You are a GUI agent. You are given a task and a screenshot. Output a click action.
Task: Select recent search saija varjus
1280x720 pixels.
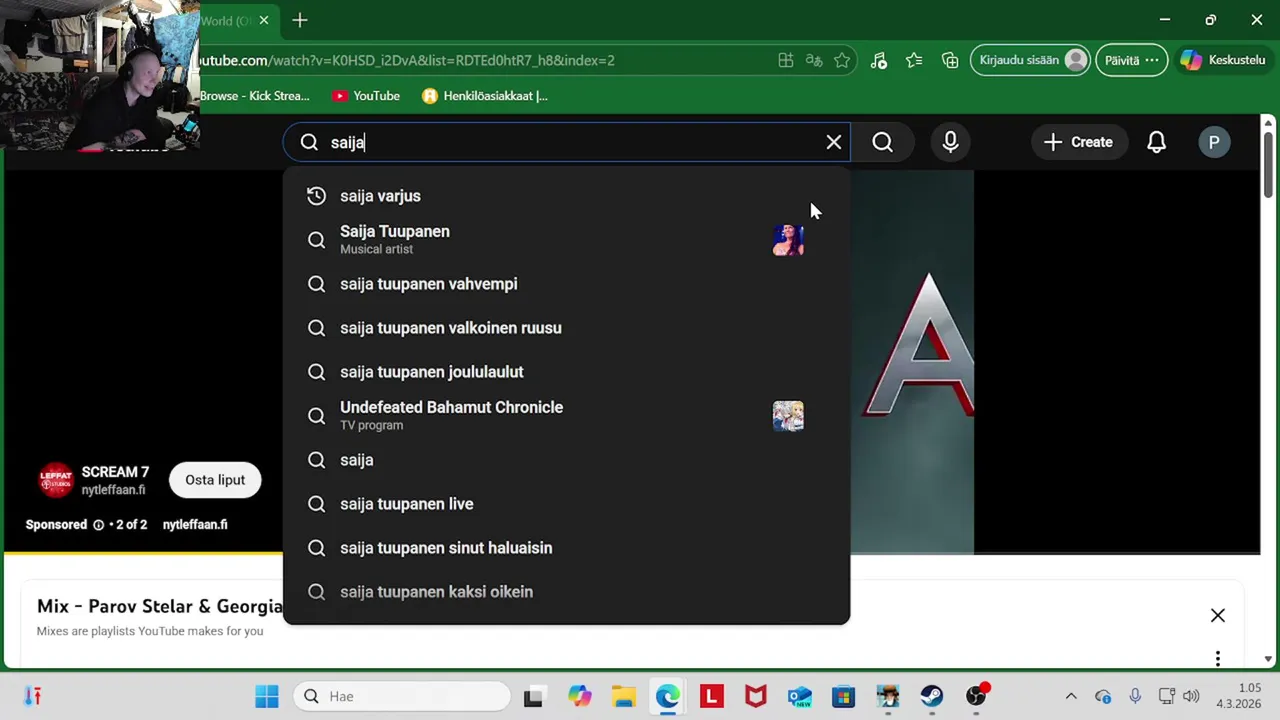click(x=567, y=196)
